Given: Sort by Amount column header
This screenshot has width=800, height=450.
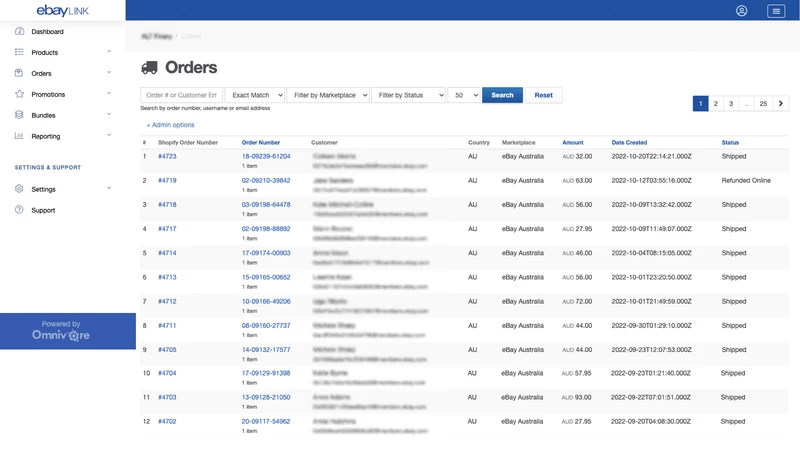Looking at the screenshot, I should coord(572,142).
